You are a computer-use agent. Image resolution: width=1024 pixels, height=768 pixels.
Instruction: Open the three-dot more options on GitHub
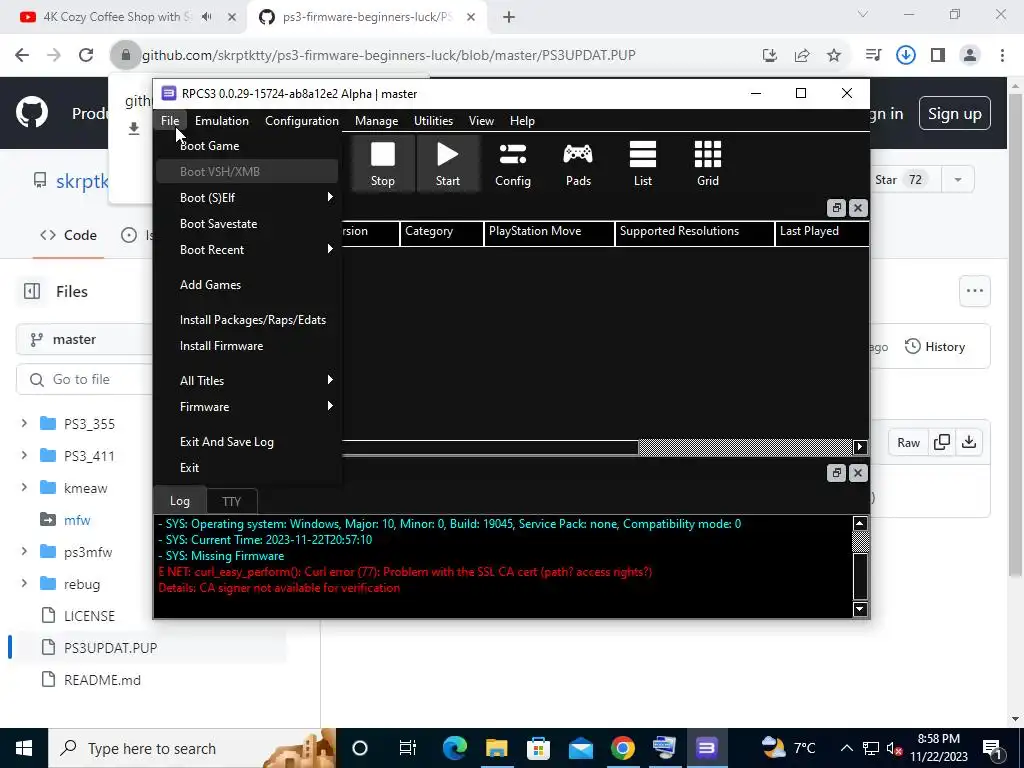pyautogui.click(x=974, y=291)
